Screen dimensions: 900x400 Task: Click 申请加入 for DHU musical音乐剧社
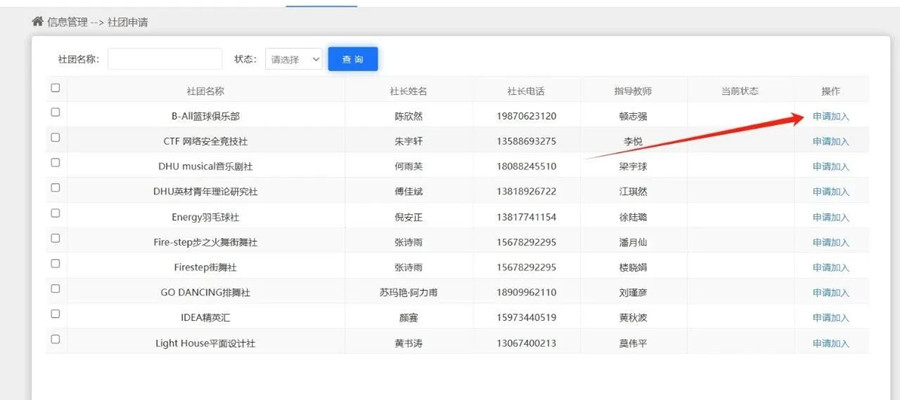[x=830, y=167]
